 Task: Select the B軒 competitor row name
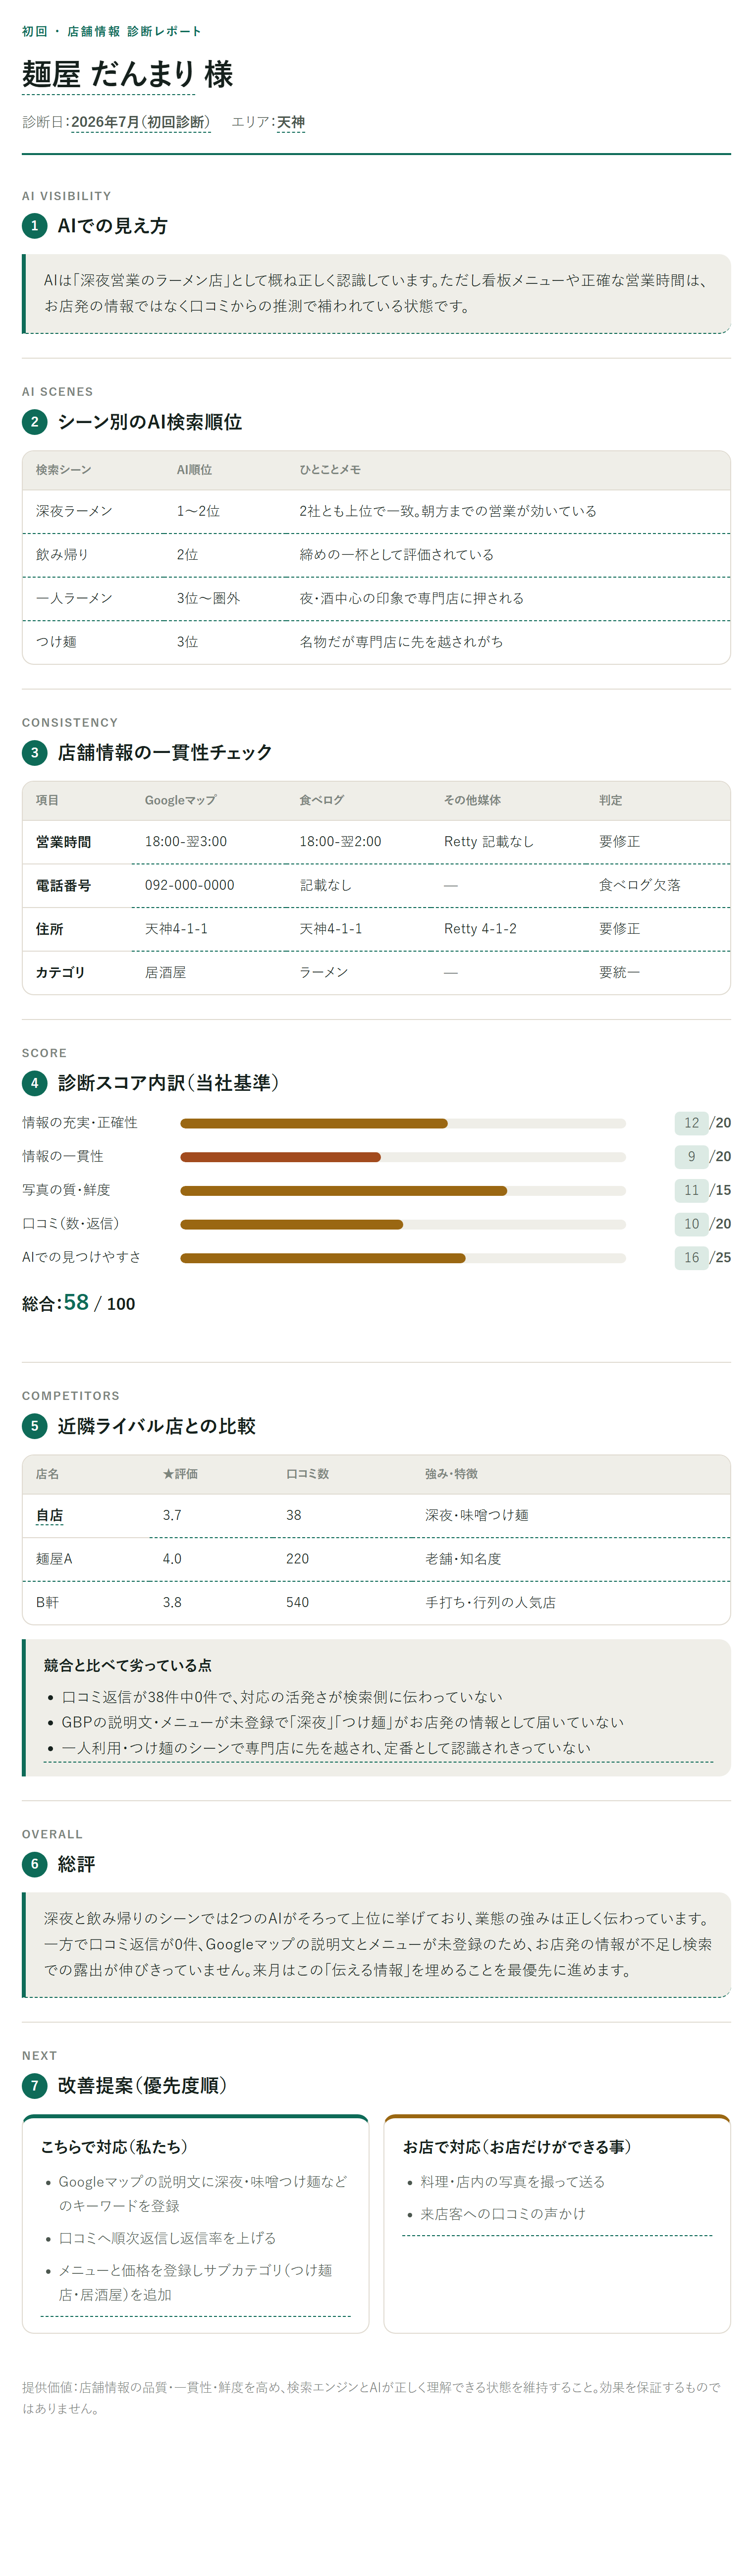point(86,1602)
